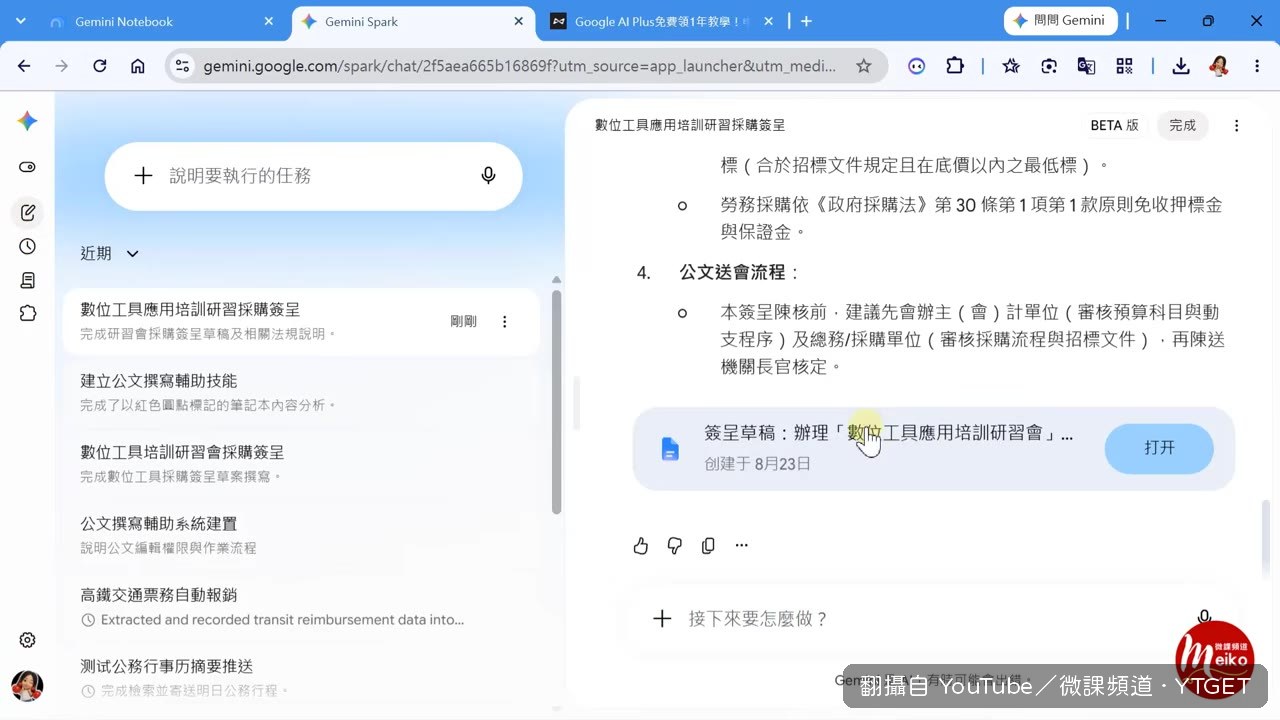
Task: Select 數位工具應用培訓研習採購簽呈 task row
Action: point(301,320)
